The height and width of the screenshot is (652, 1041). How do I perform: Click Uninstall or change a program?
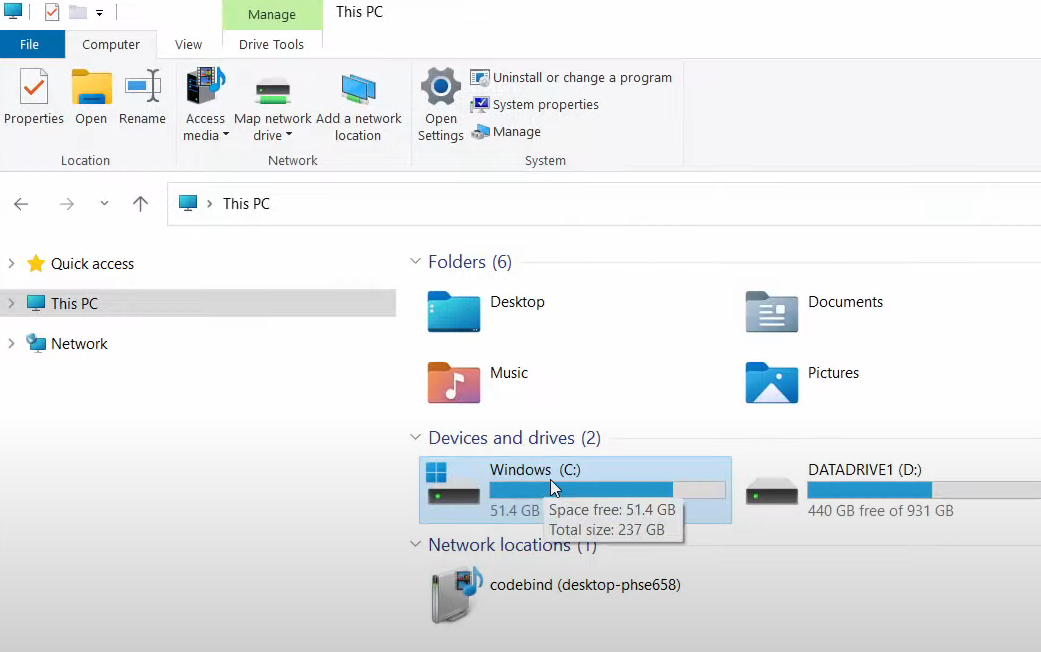coord(571,77)
